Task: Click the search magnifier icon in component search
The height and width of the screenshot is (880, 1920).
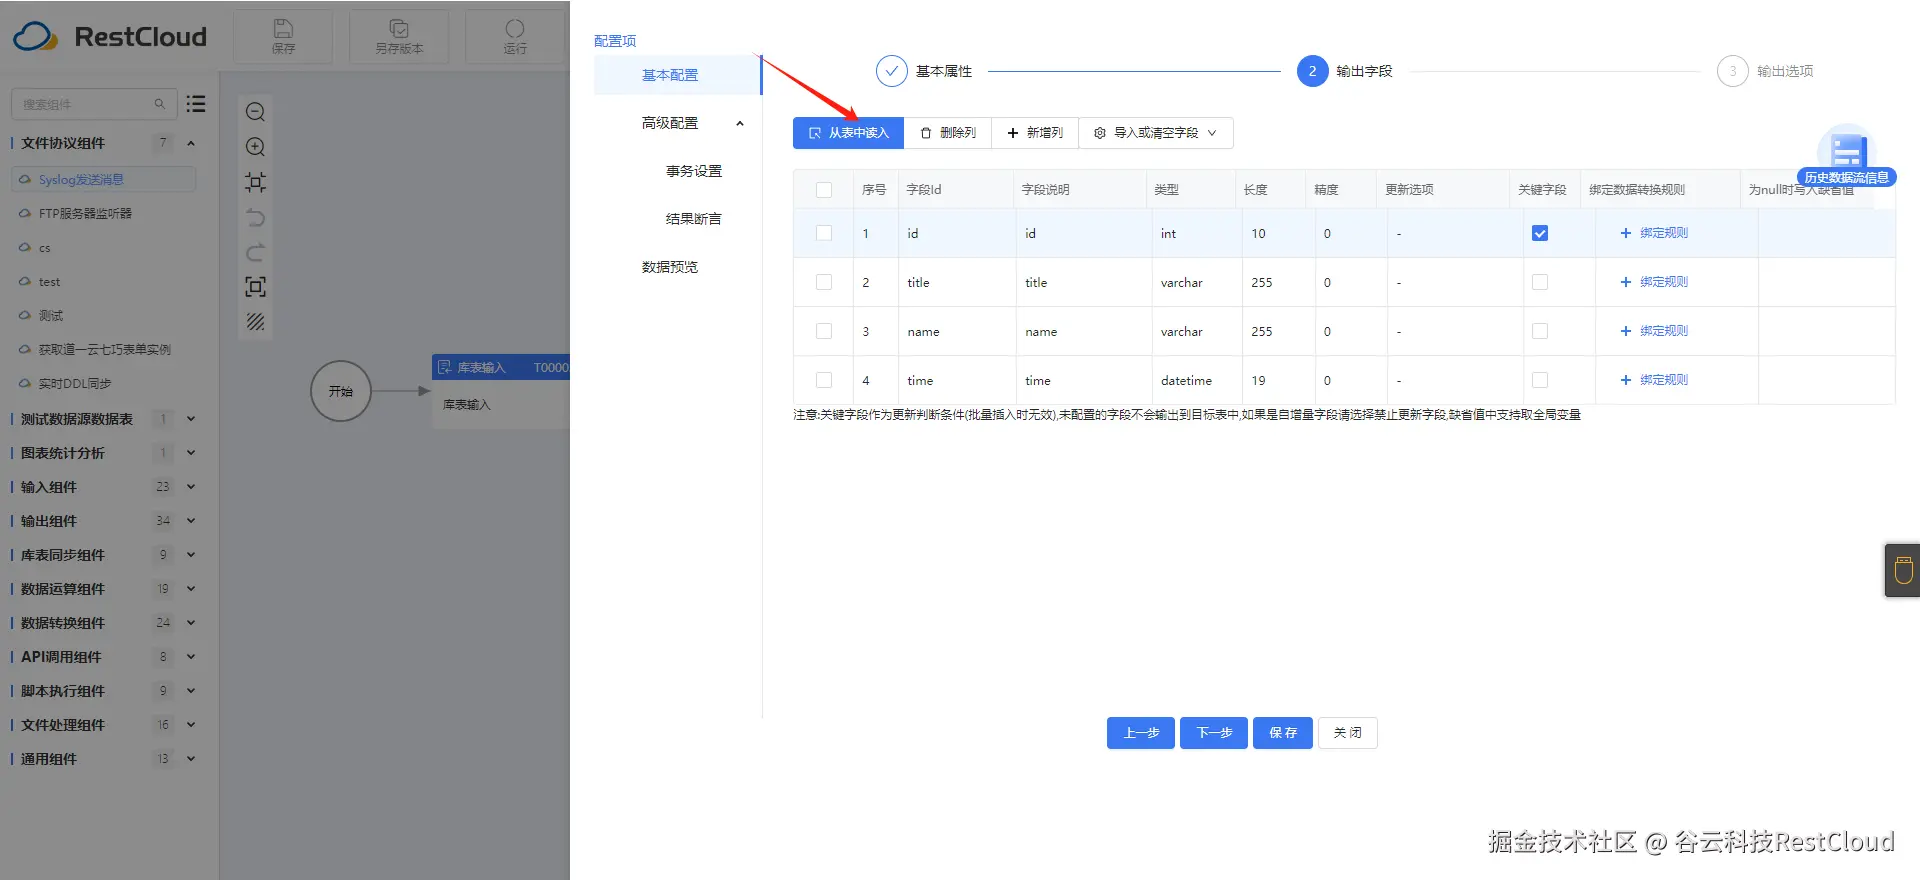Action: 159,104
